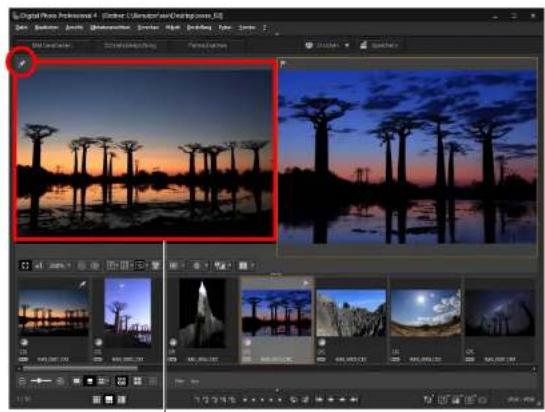Select the highlighted middle thumbnail-position layout icon
545x412 pixels.
point(109,400)
